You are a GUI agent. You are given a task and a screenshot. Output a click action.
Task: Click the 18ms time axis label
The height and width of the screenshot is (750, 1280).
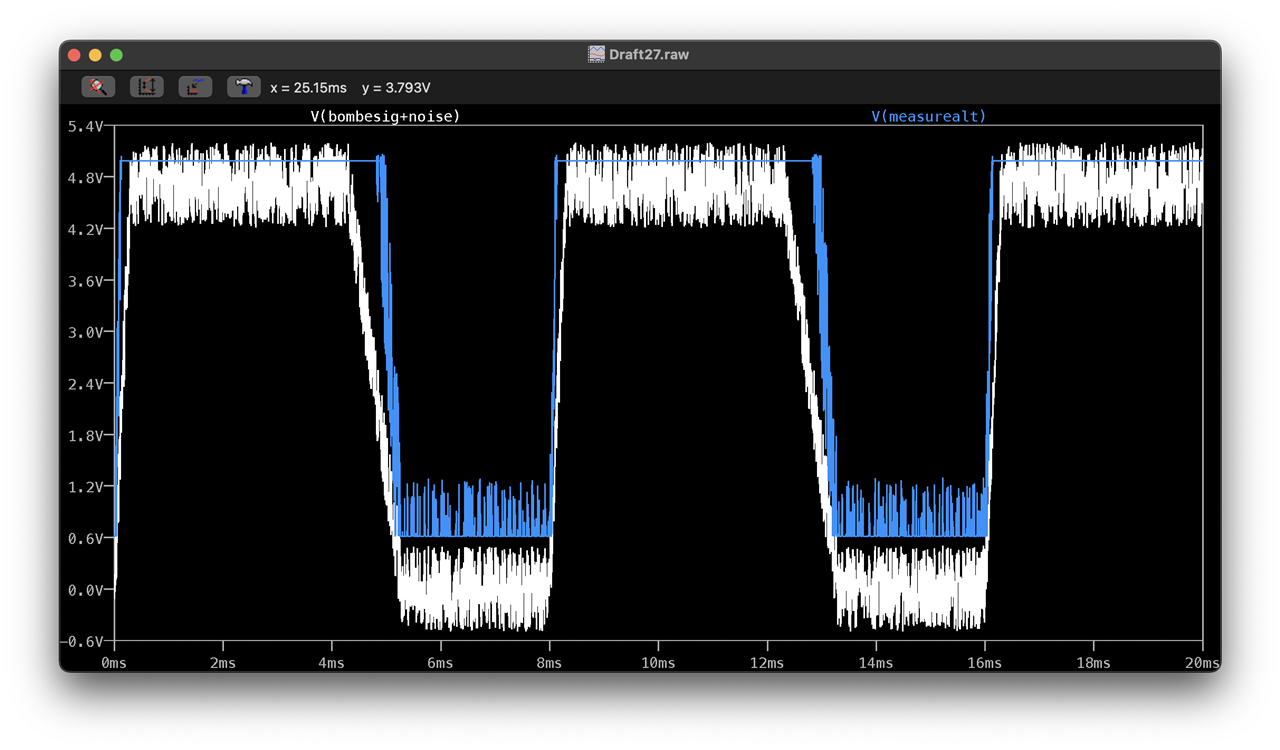tap(1093, 663)
